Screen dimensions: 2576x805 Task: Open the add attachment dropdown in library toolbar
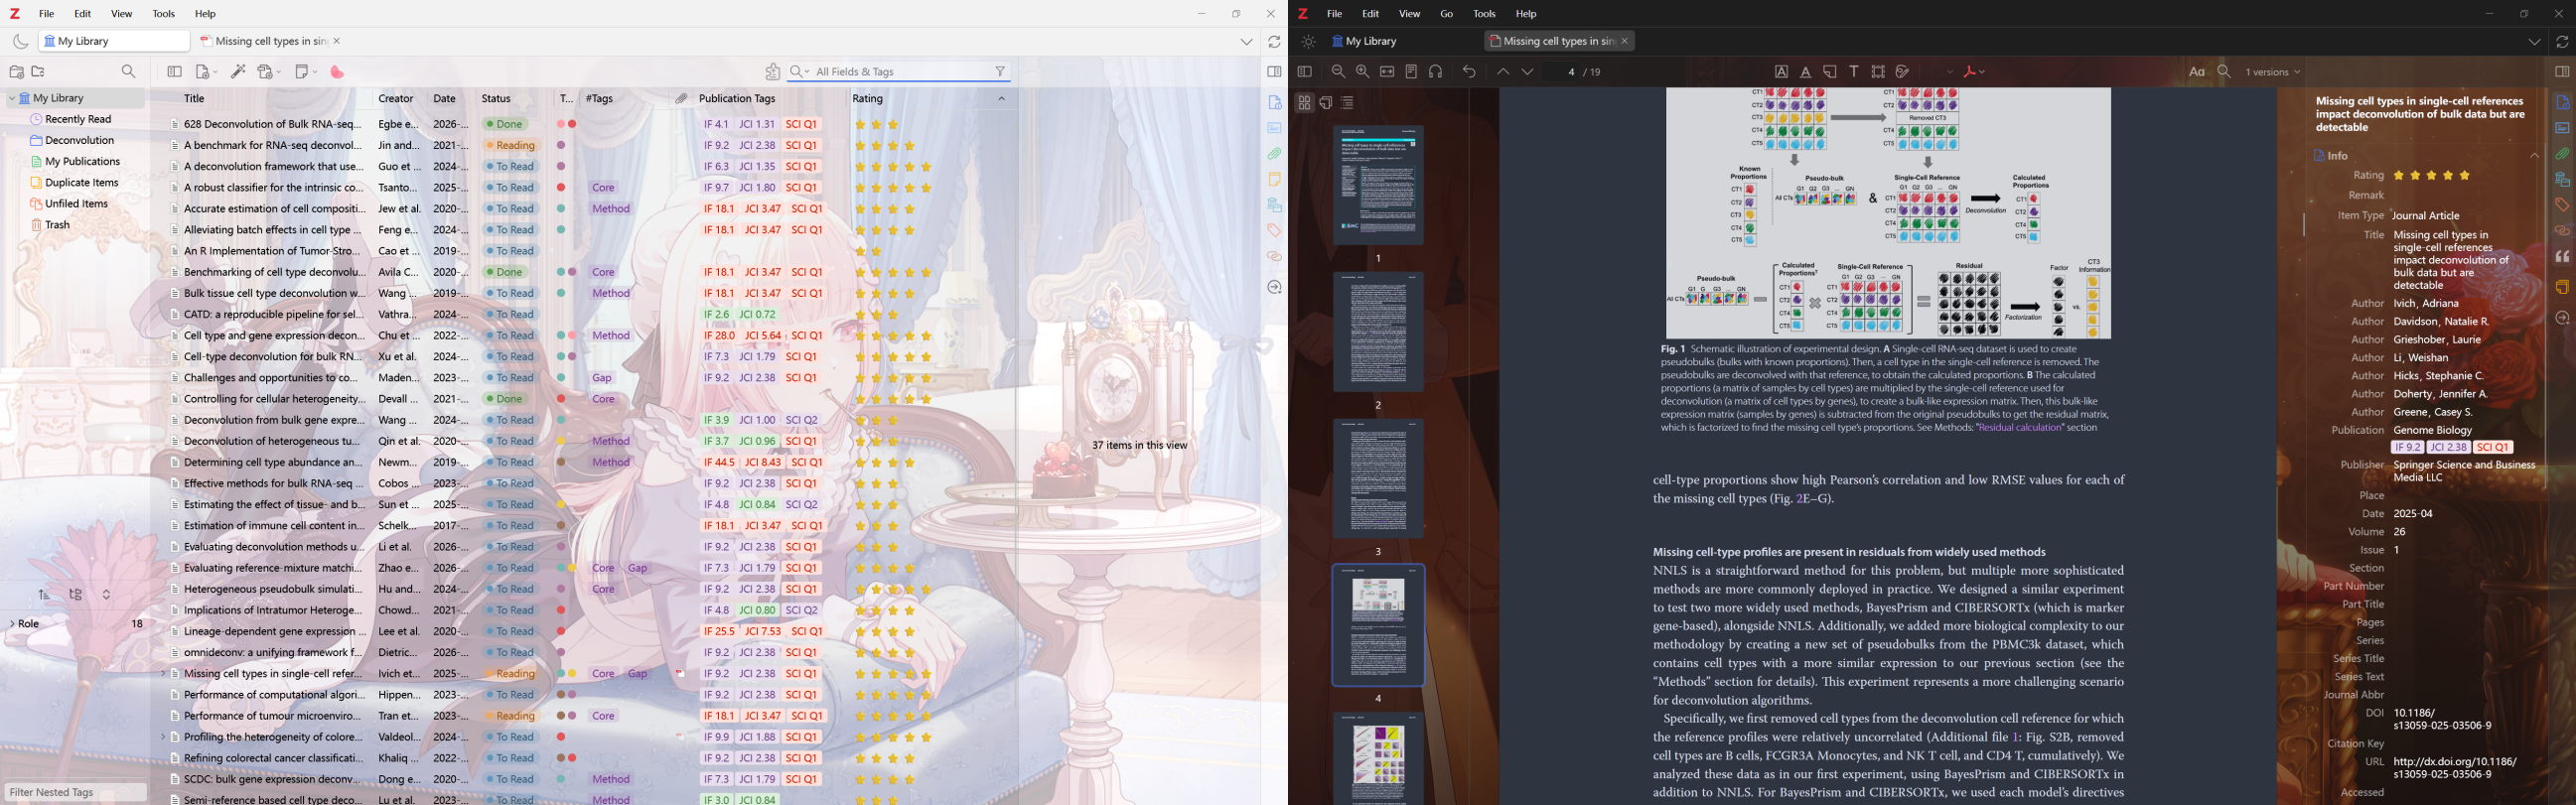click(x=270, y=72)
